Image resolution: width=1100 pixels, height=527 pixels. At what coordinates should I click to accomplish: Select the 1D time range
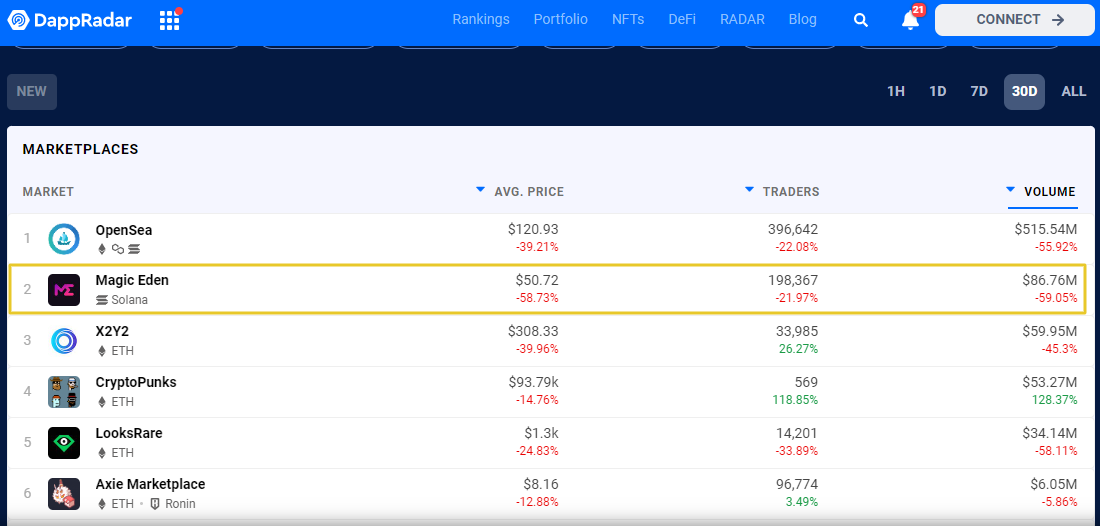click(x=937, y=92)
